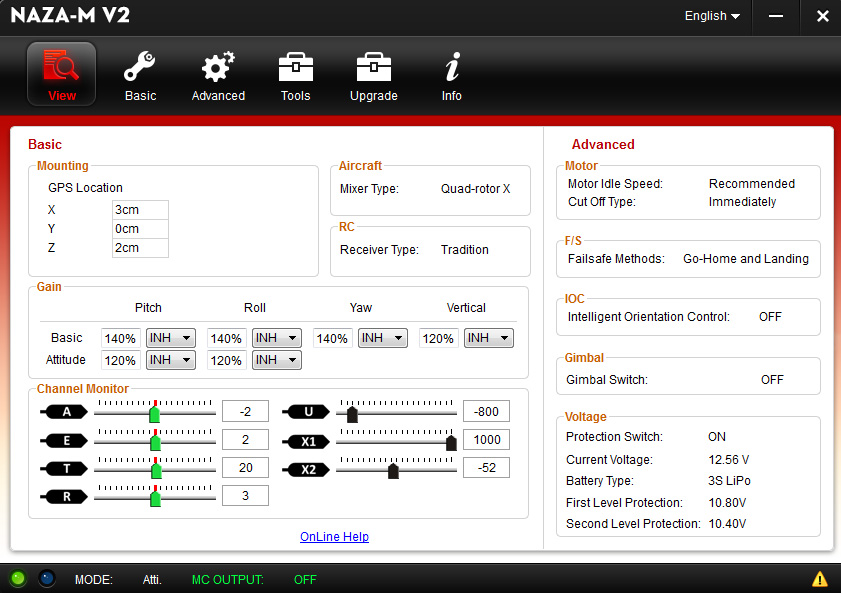
Task: Click the channel E slider handle
Action: pyautogui.click(x=156, y=442)
